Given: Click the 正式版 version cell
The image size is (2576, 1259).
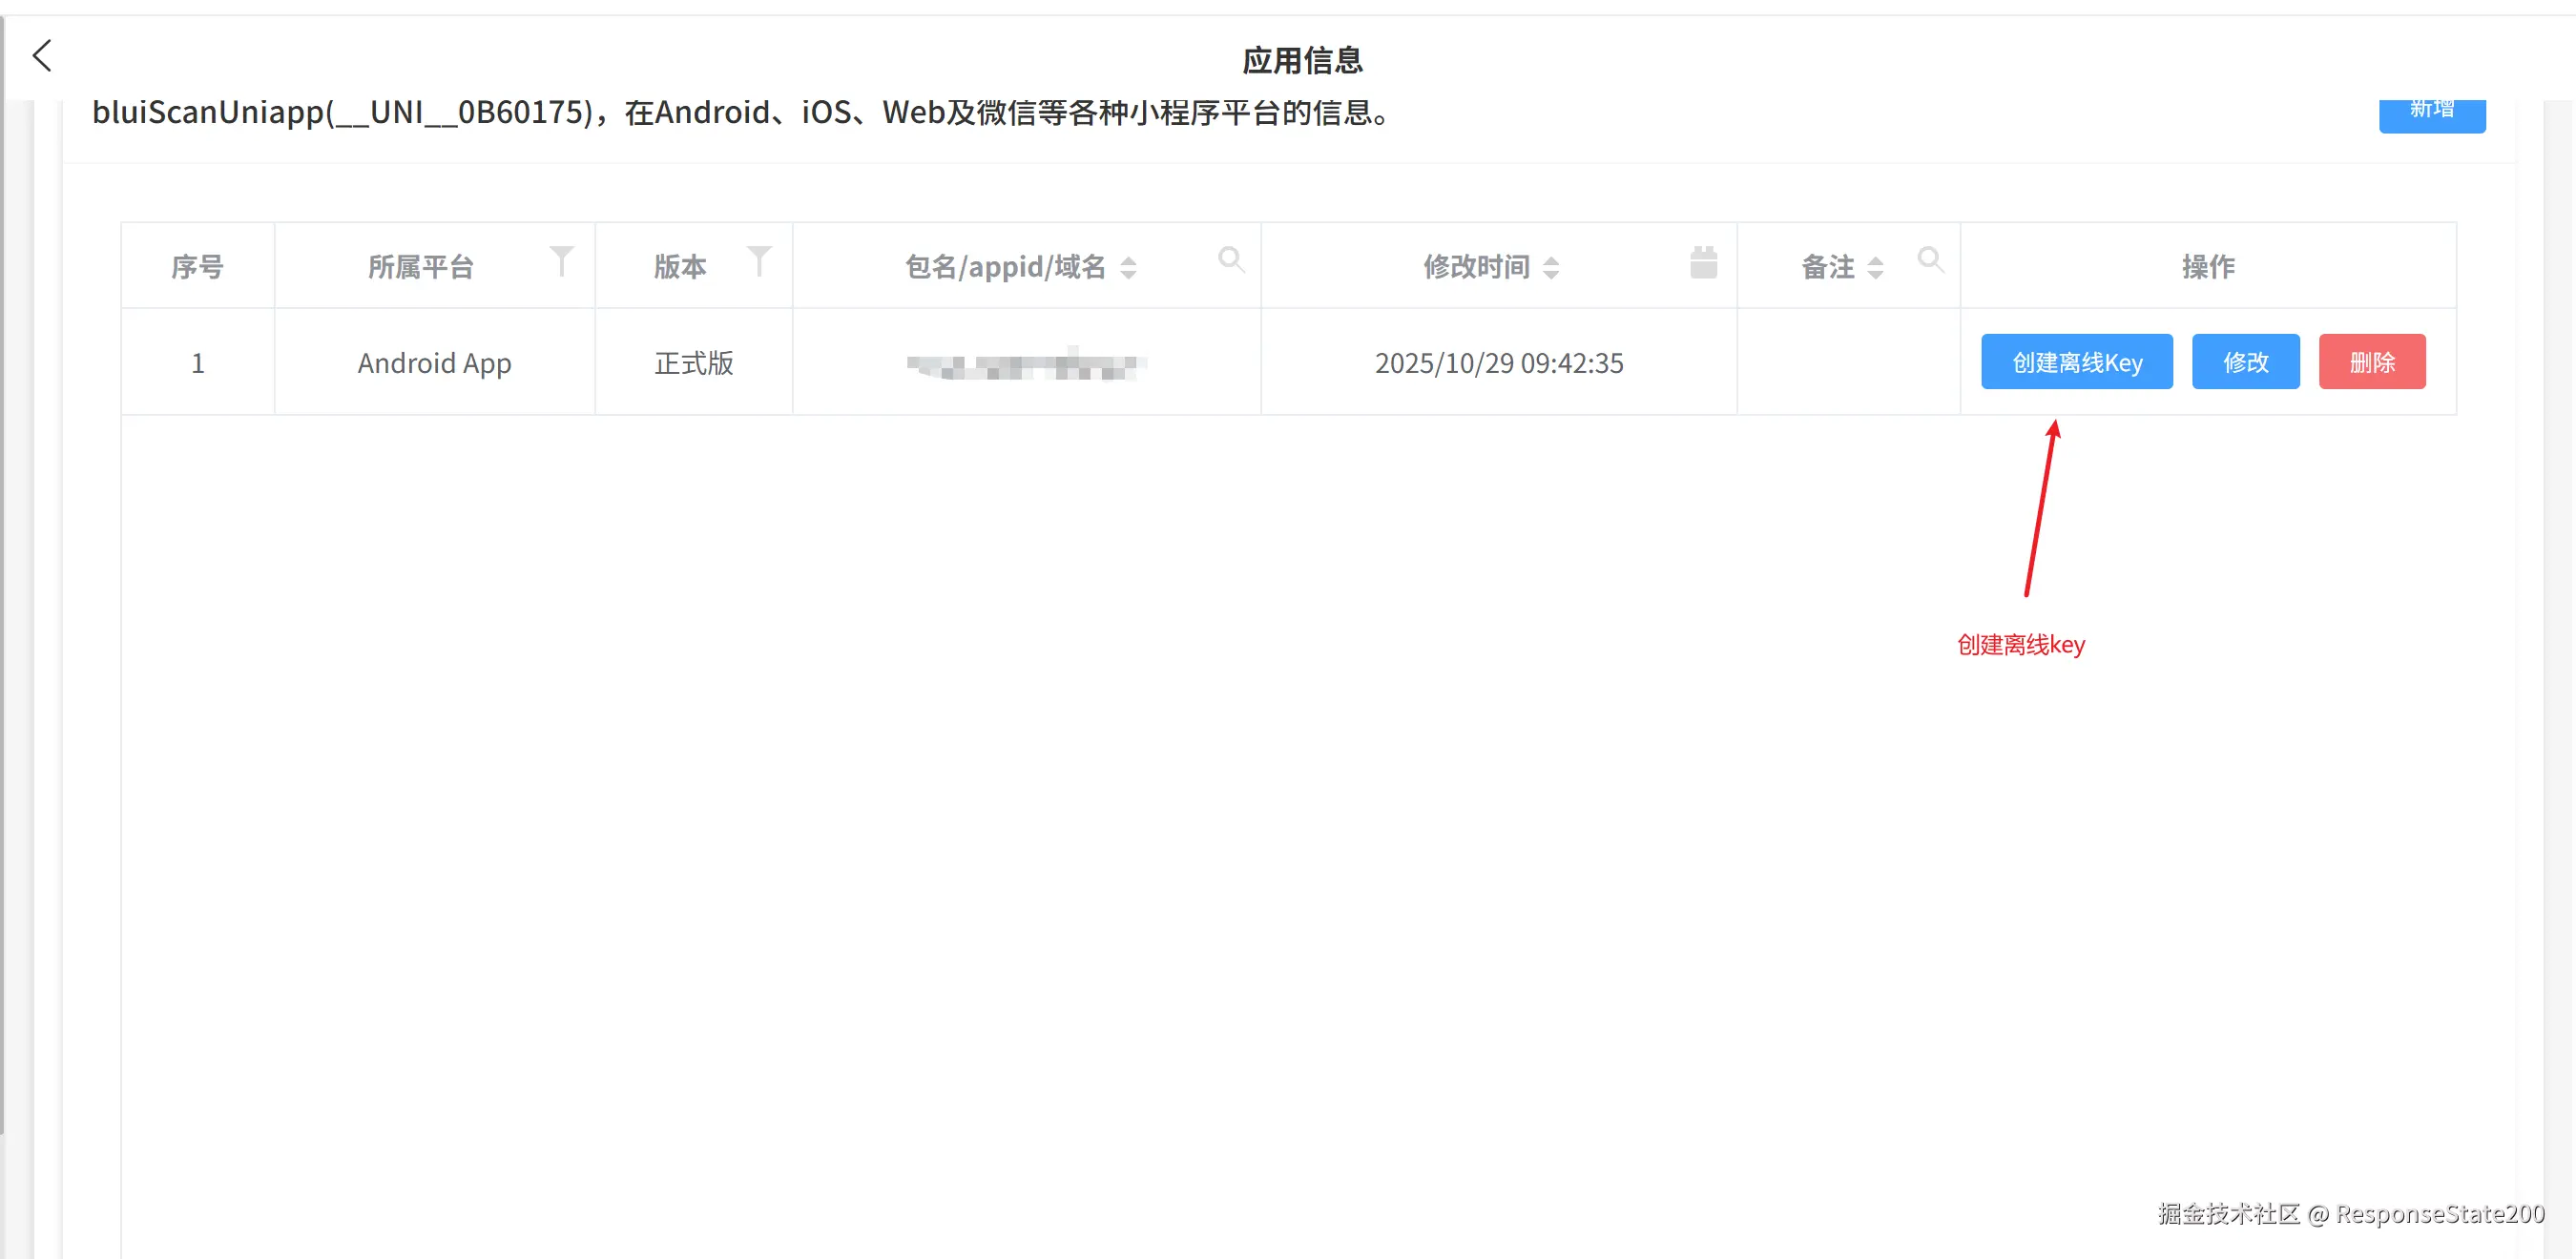Looking at the screenshot, I should 693,363.
